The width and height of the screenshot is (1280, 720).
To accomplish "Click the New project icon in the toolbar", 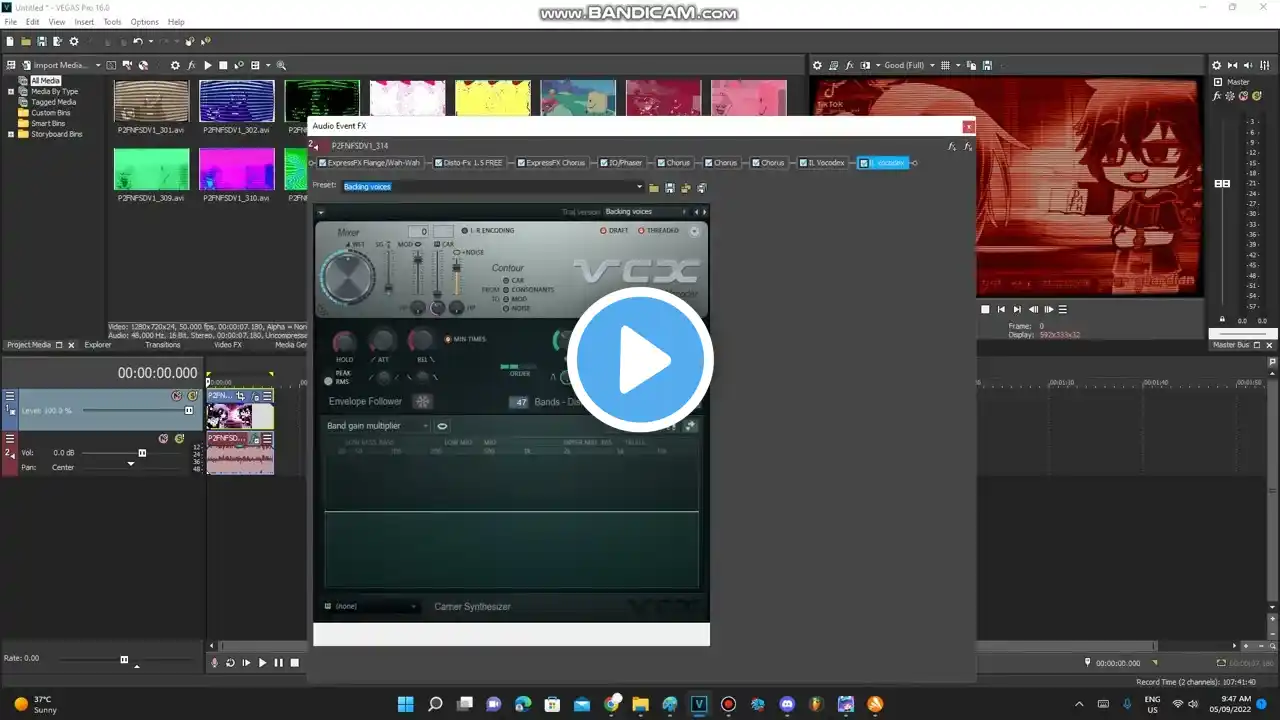I will [10, 41].
